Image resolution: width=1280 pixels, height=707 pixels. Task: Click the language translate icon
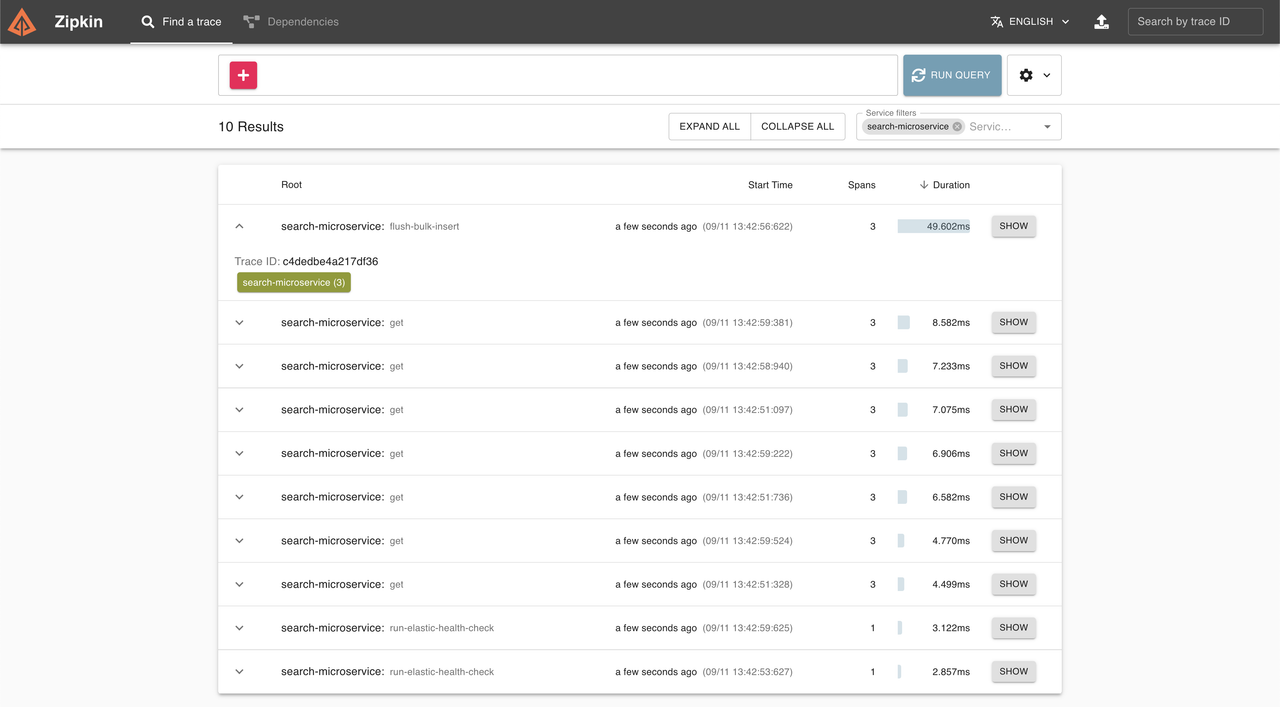pos(996,22)
